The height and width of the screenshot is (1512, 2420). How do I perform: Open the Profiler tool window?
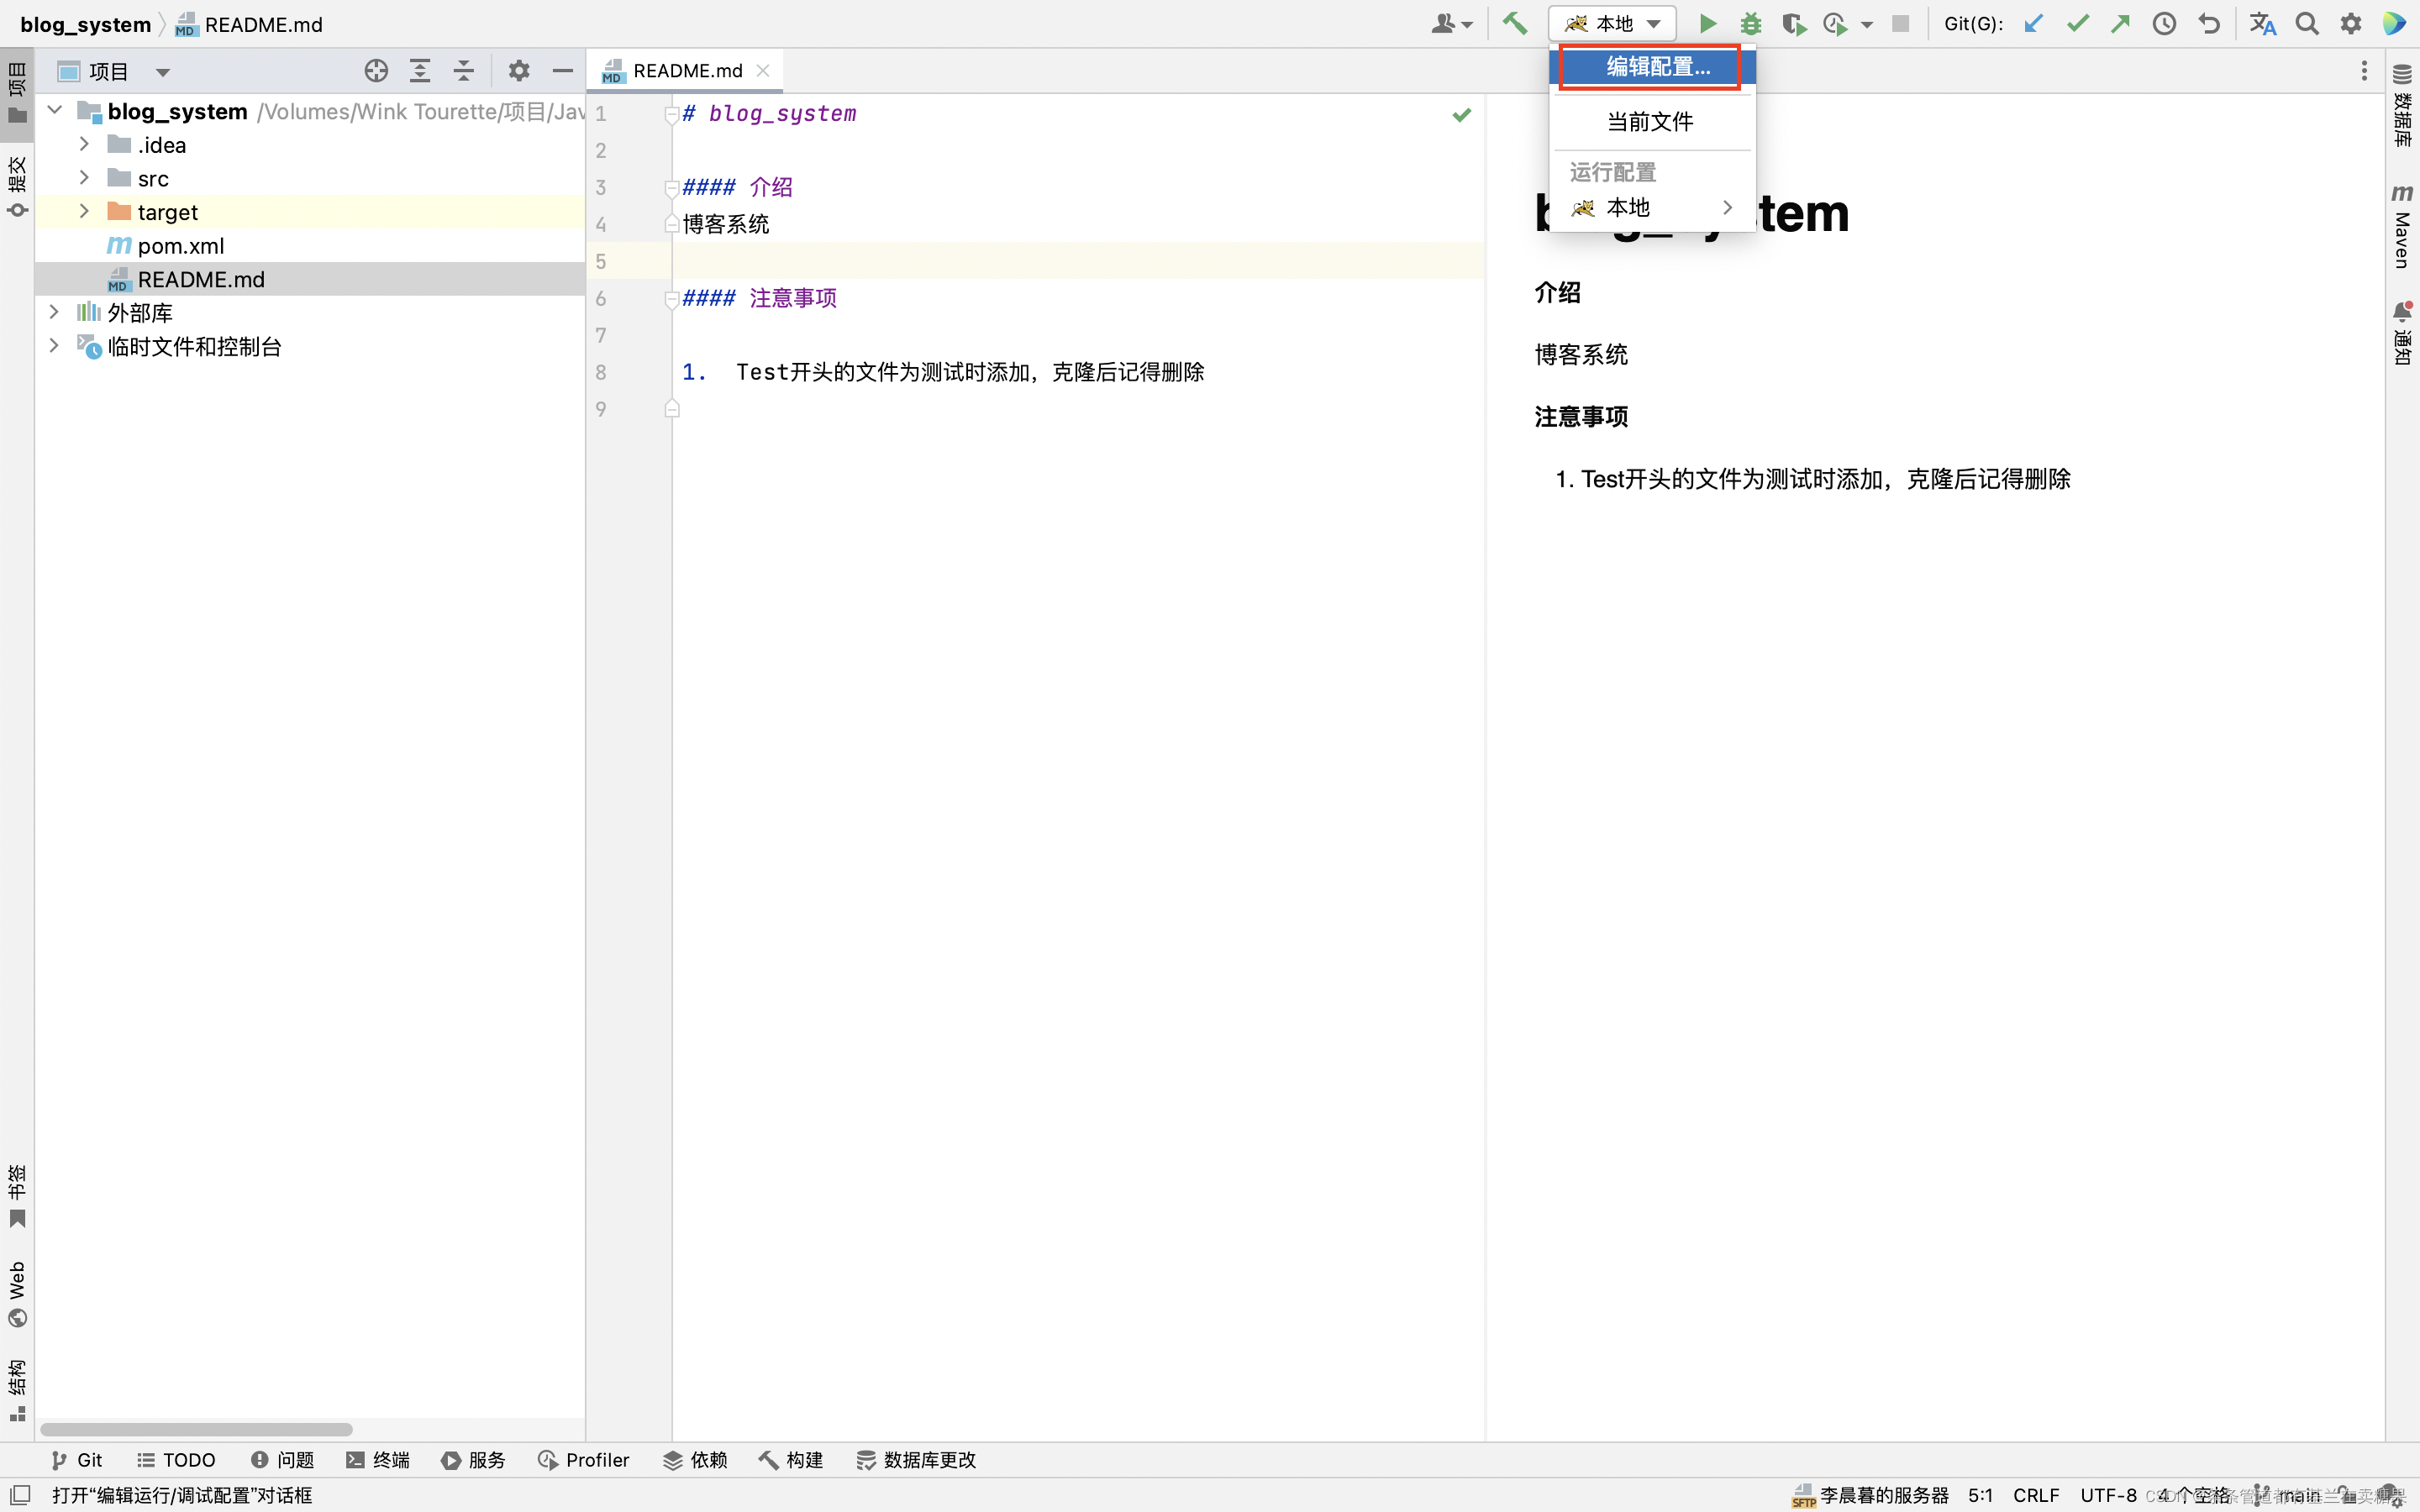pyautogui.click(x=584, y=1460)
